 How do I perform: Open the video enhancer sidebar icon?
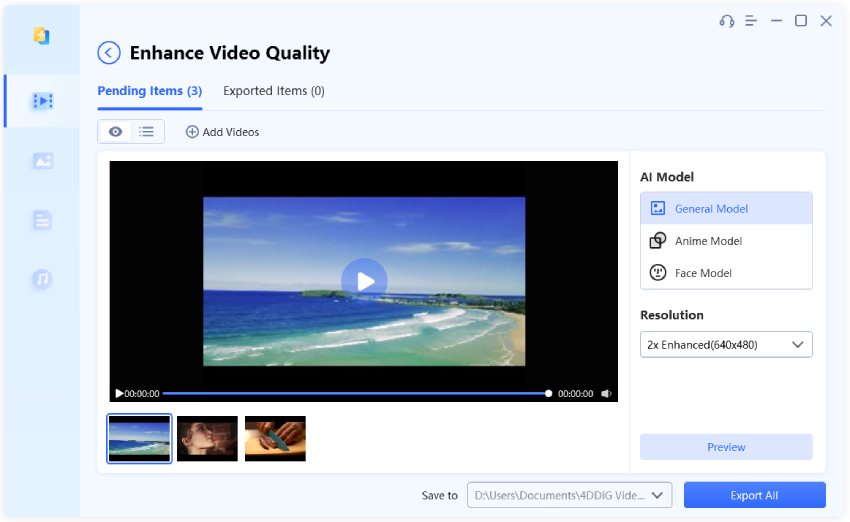42,101
